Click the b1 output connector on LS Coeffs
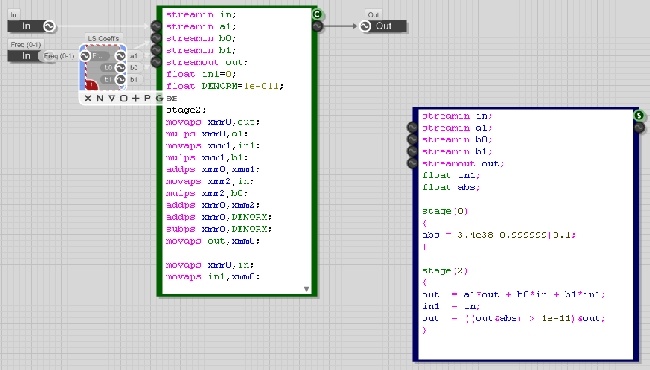This screenshot has height=370, width=650. 121,80
